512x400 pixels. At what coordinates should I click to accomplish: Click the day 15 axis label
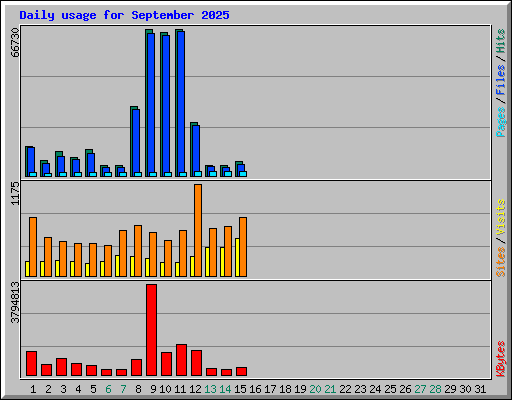(240, 389)
